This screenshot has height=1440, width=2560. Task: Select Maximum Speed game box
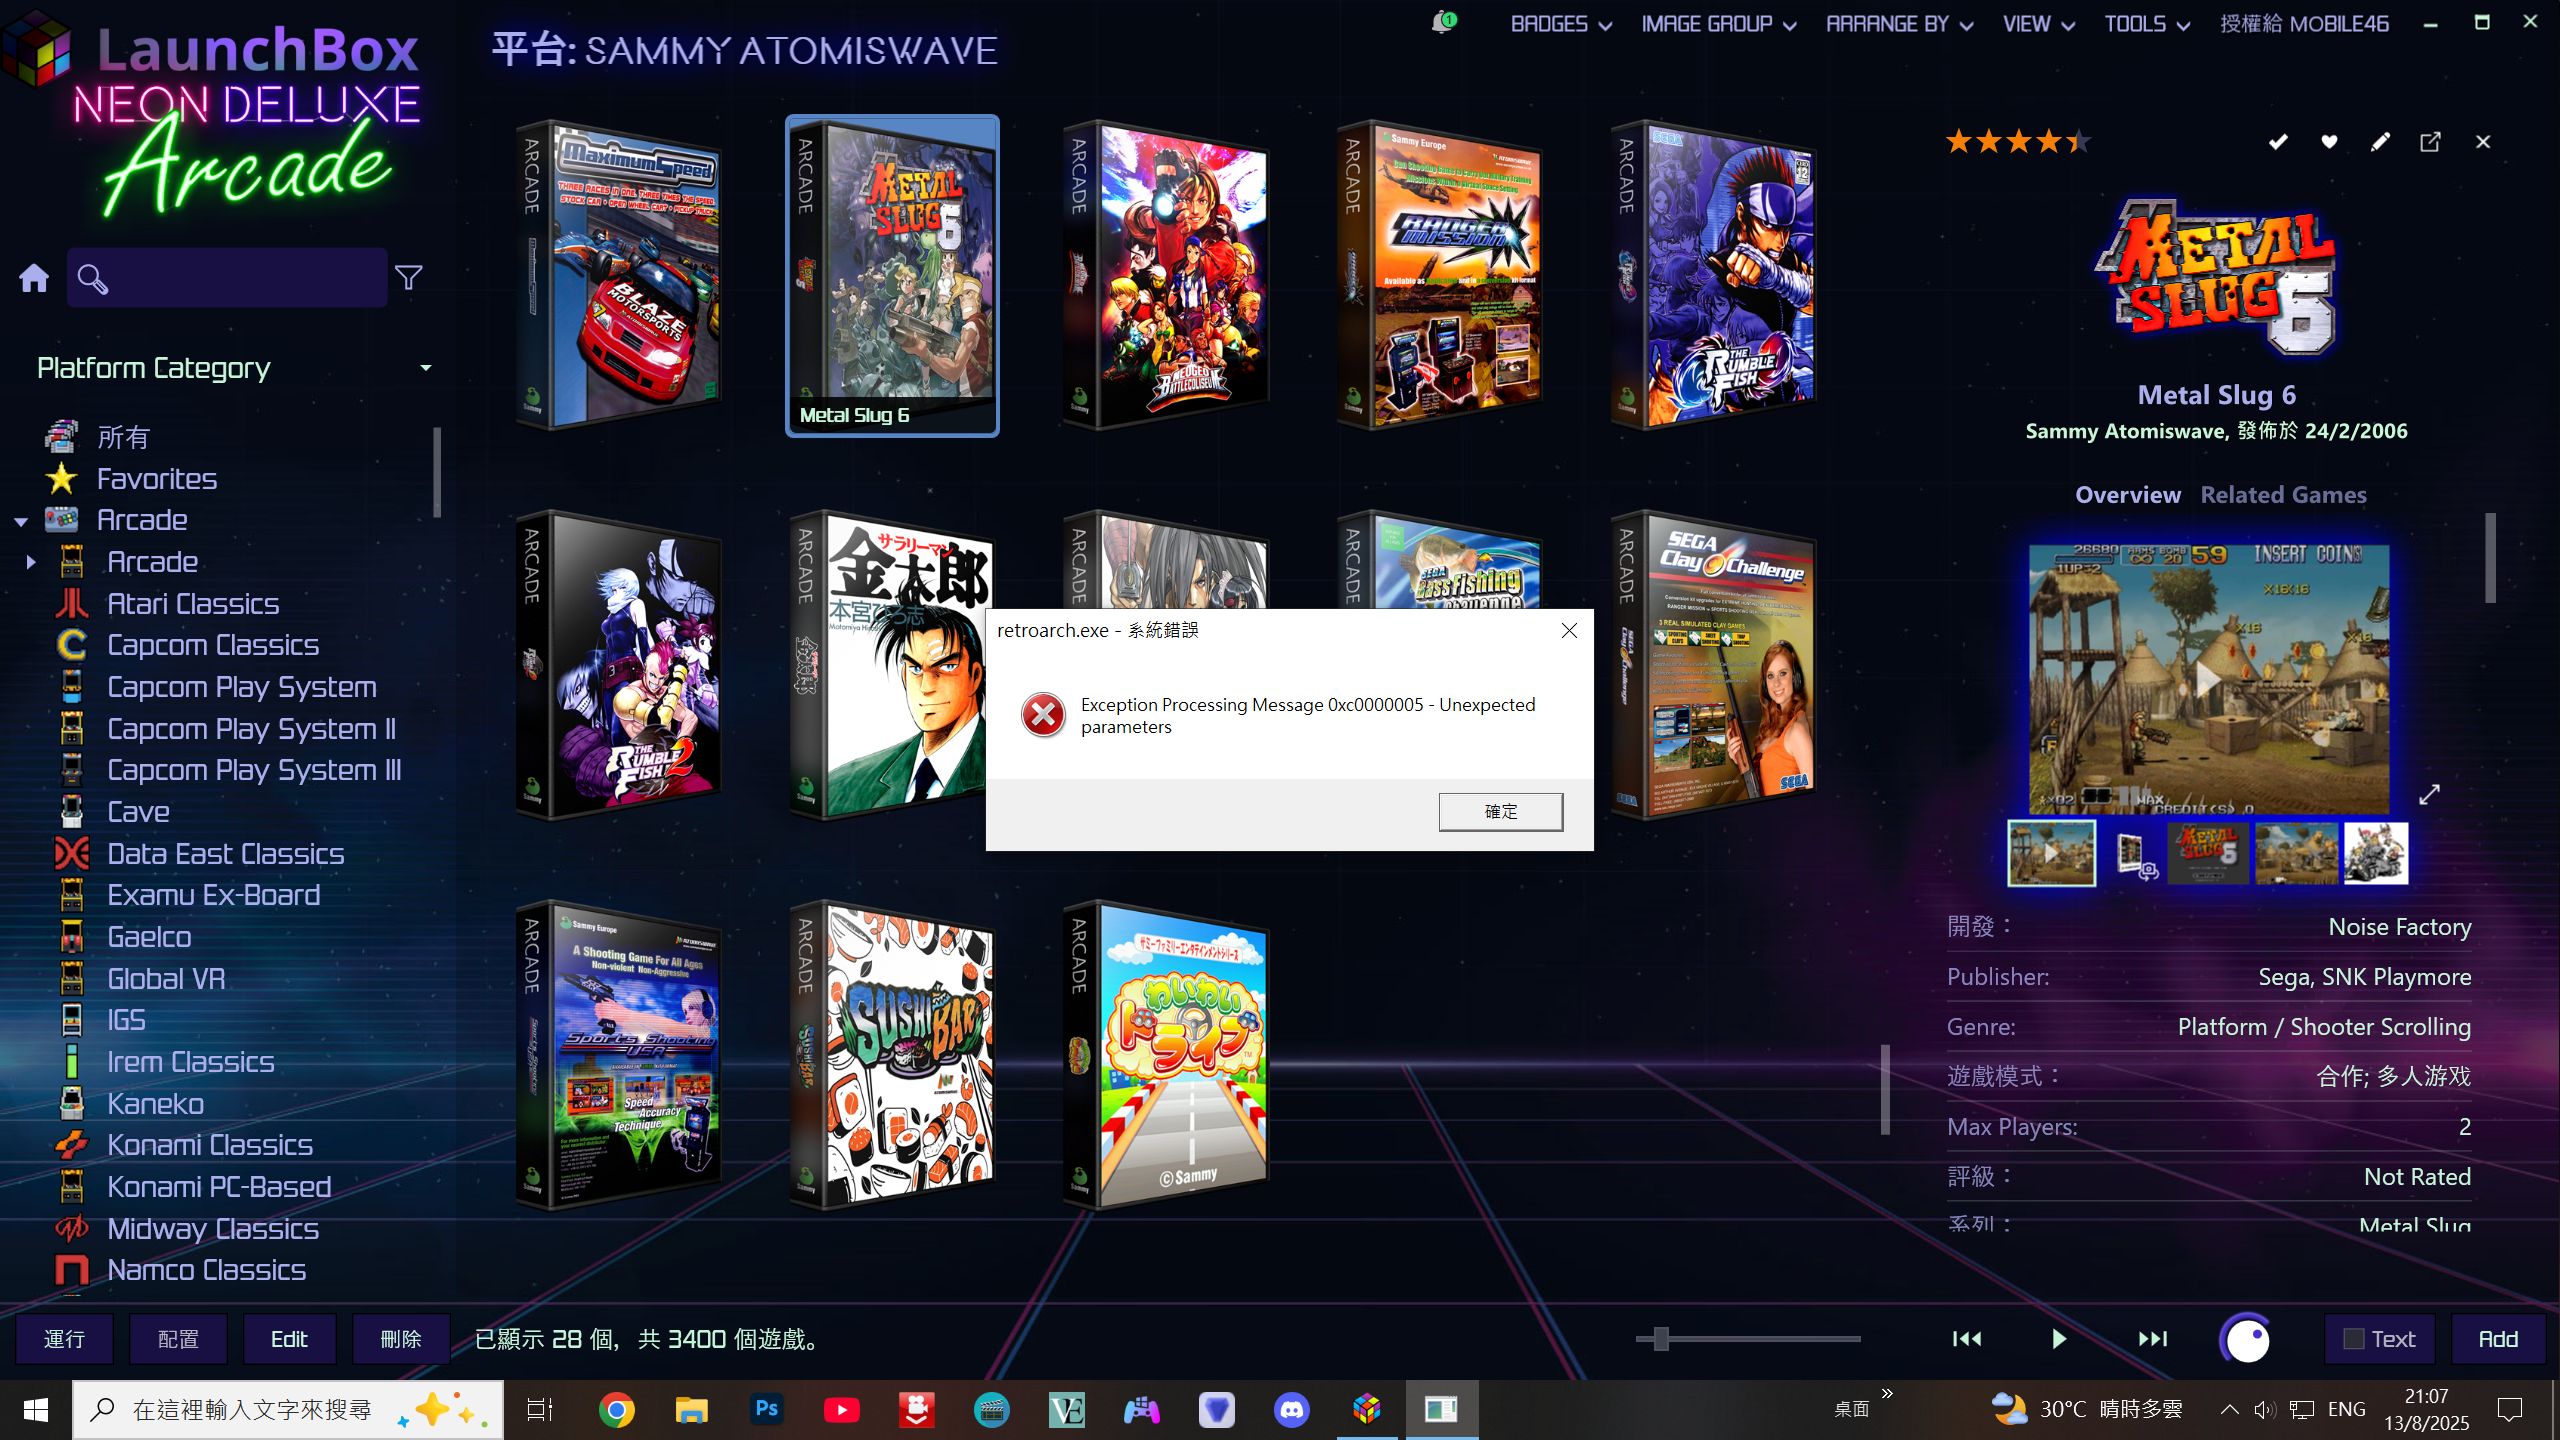tap(618, 276)
